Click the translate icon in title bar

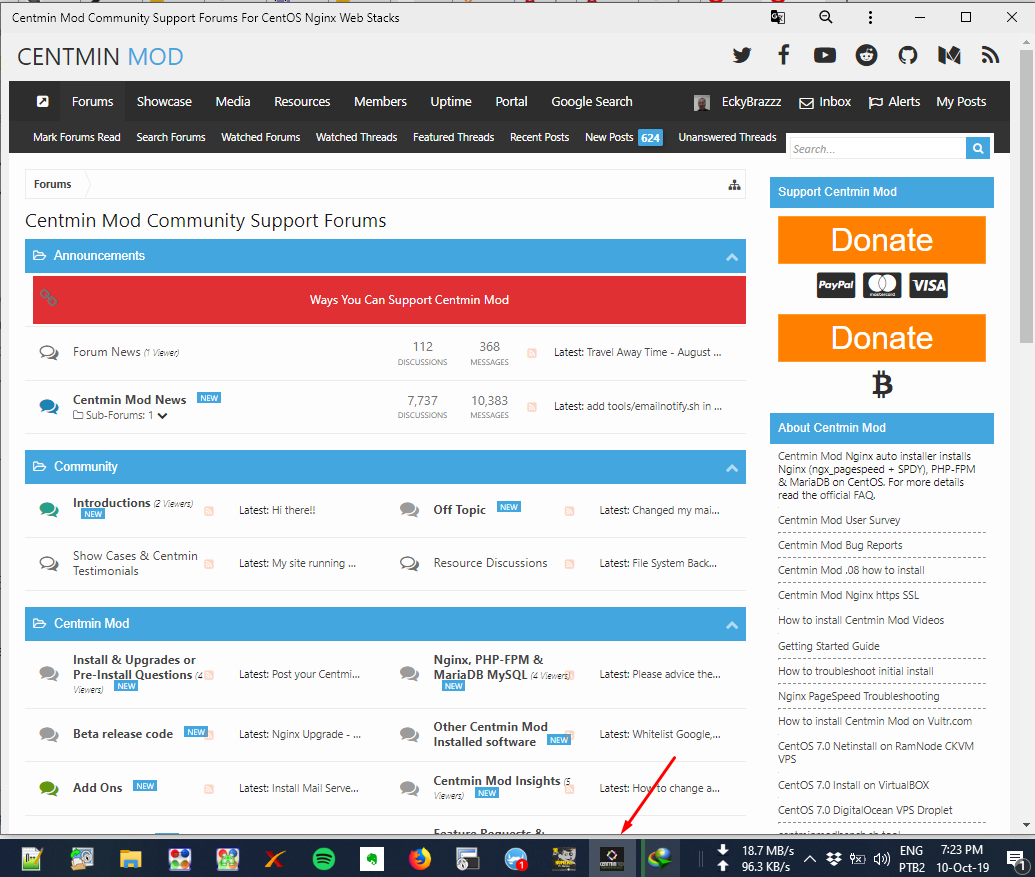[778, 17]
